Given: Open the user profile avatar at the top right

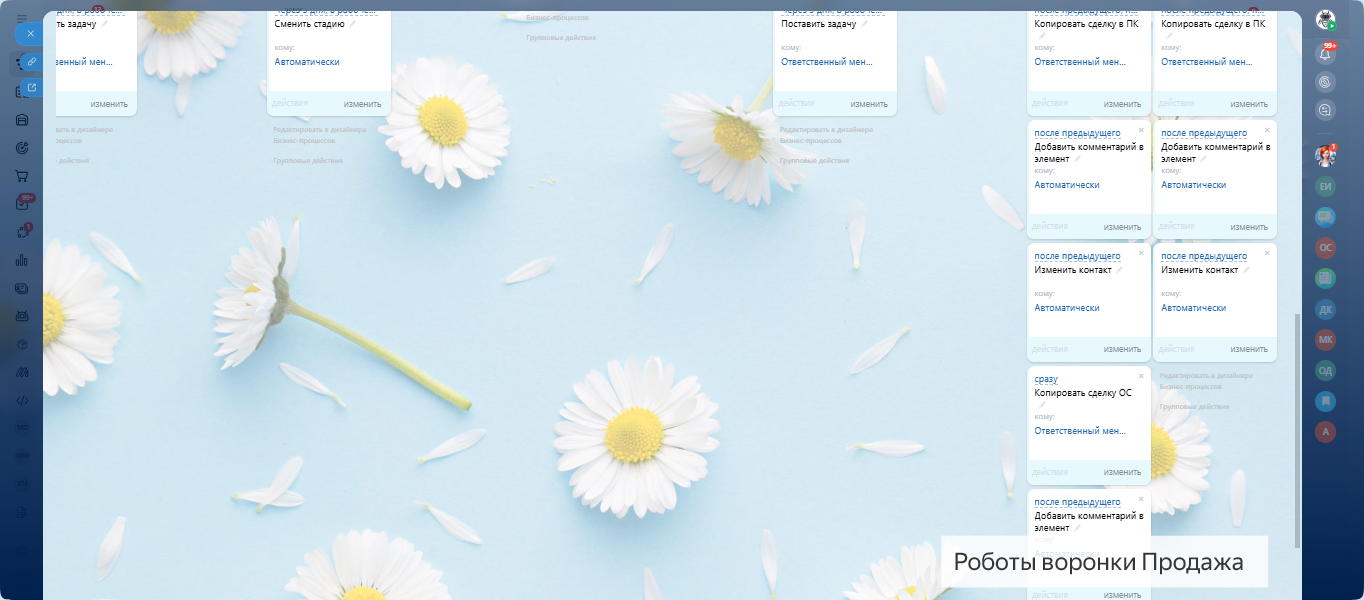Looking at the screenshot, I should pos(1325,20).
